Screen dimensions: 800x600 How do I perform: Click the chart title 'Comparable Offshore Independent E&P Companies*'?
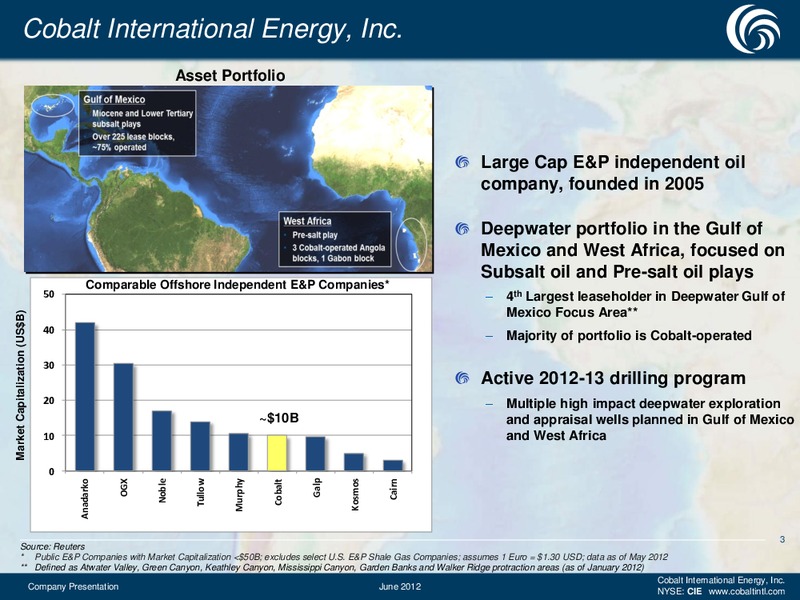tap(237, 285)
